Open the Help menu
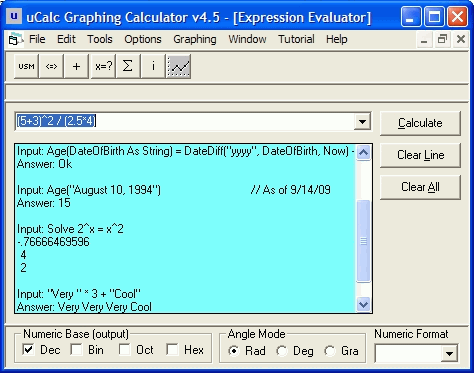 (x=337, y=39)
